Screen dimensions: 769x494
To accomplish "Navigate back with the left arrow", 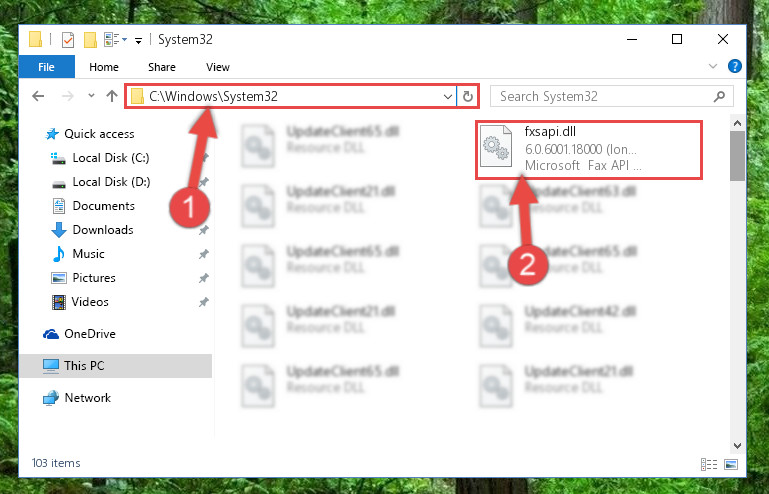I will pyautogui.click(x=38, y=96).
